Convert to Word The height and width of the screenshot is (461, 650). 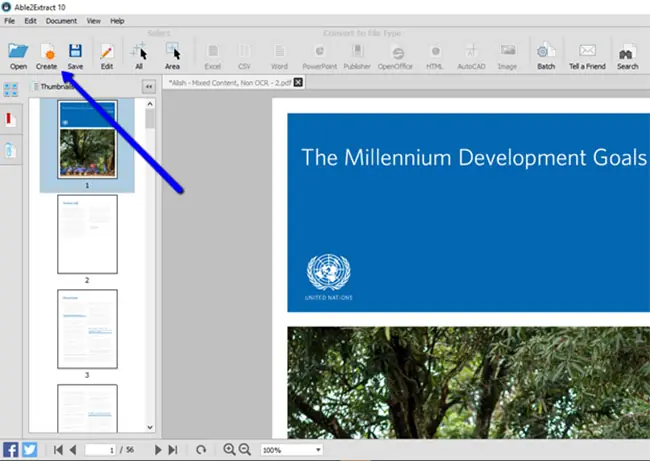pos(279,56)
